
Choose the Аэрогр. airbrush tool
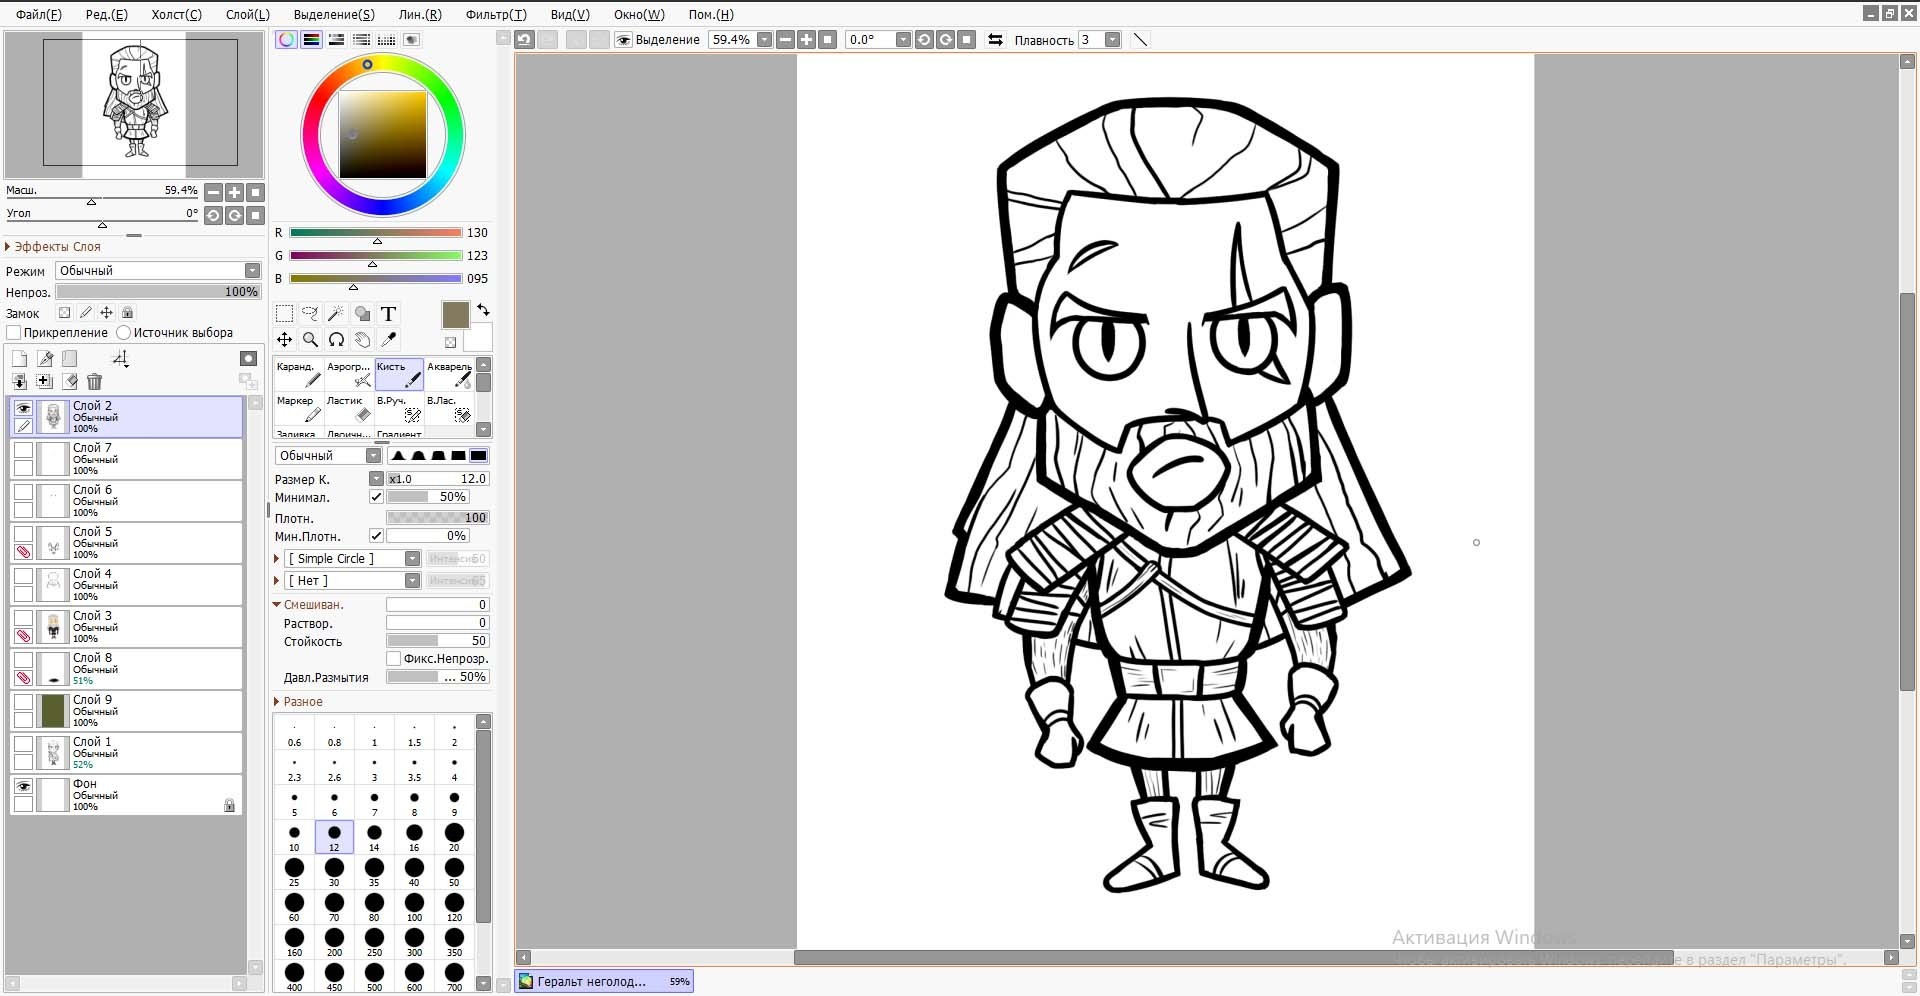click(x=349, y=375)
